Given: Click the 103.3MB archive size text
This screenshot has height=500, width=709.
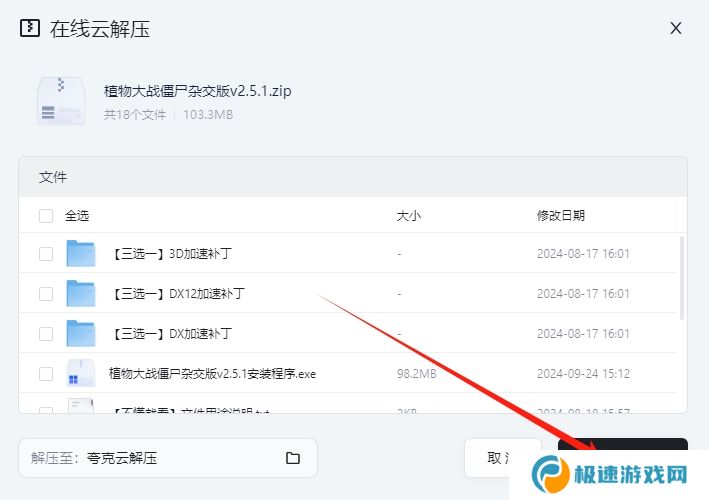Looking at the screenshot, I should point(208,115).
